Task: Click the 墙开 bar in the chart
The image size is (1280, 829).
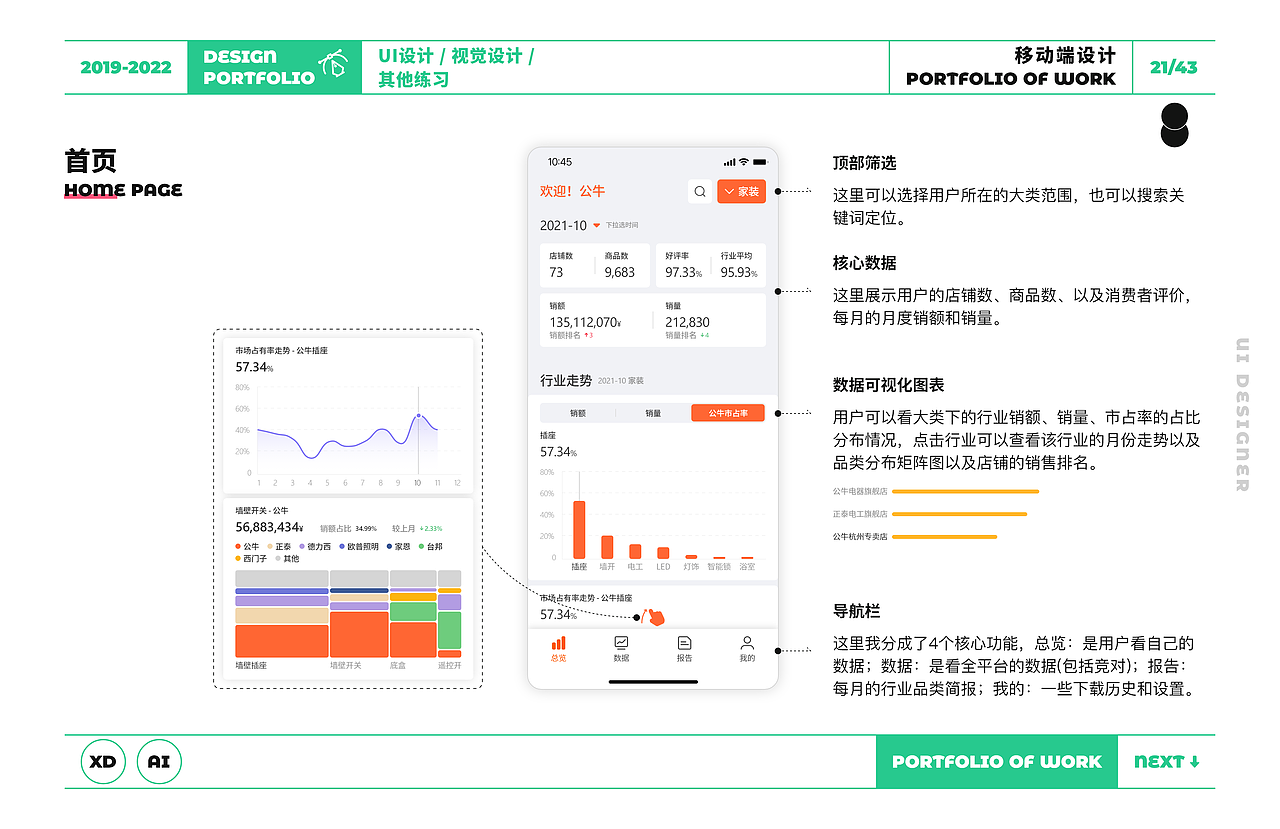Action: tap(607, 547)
